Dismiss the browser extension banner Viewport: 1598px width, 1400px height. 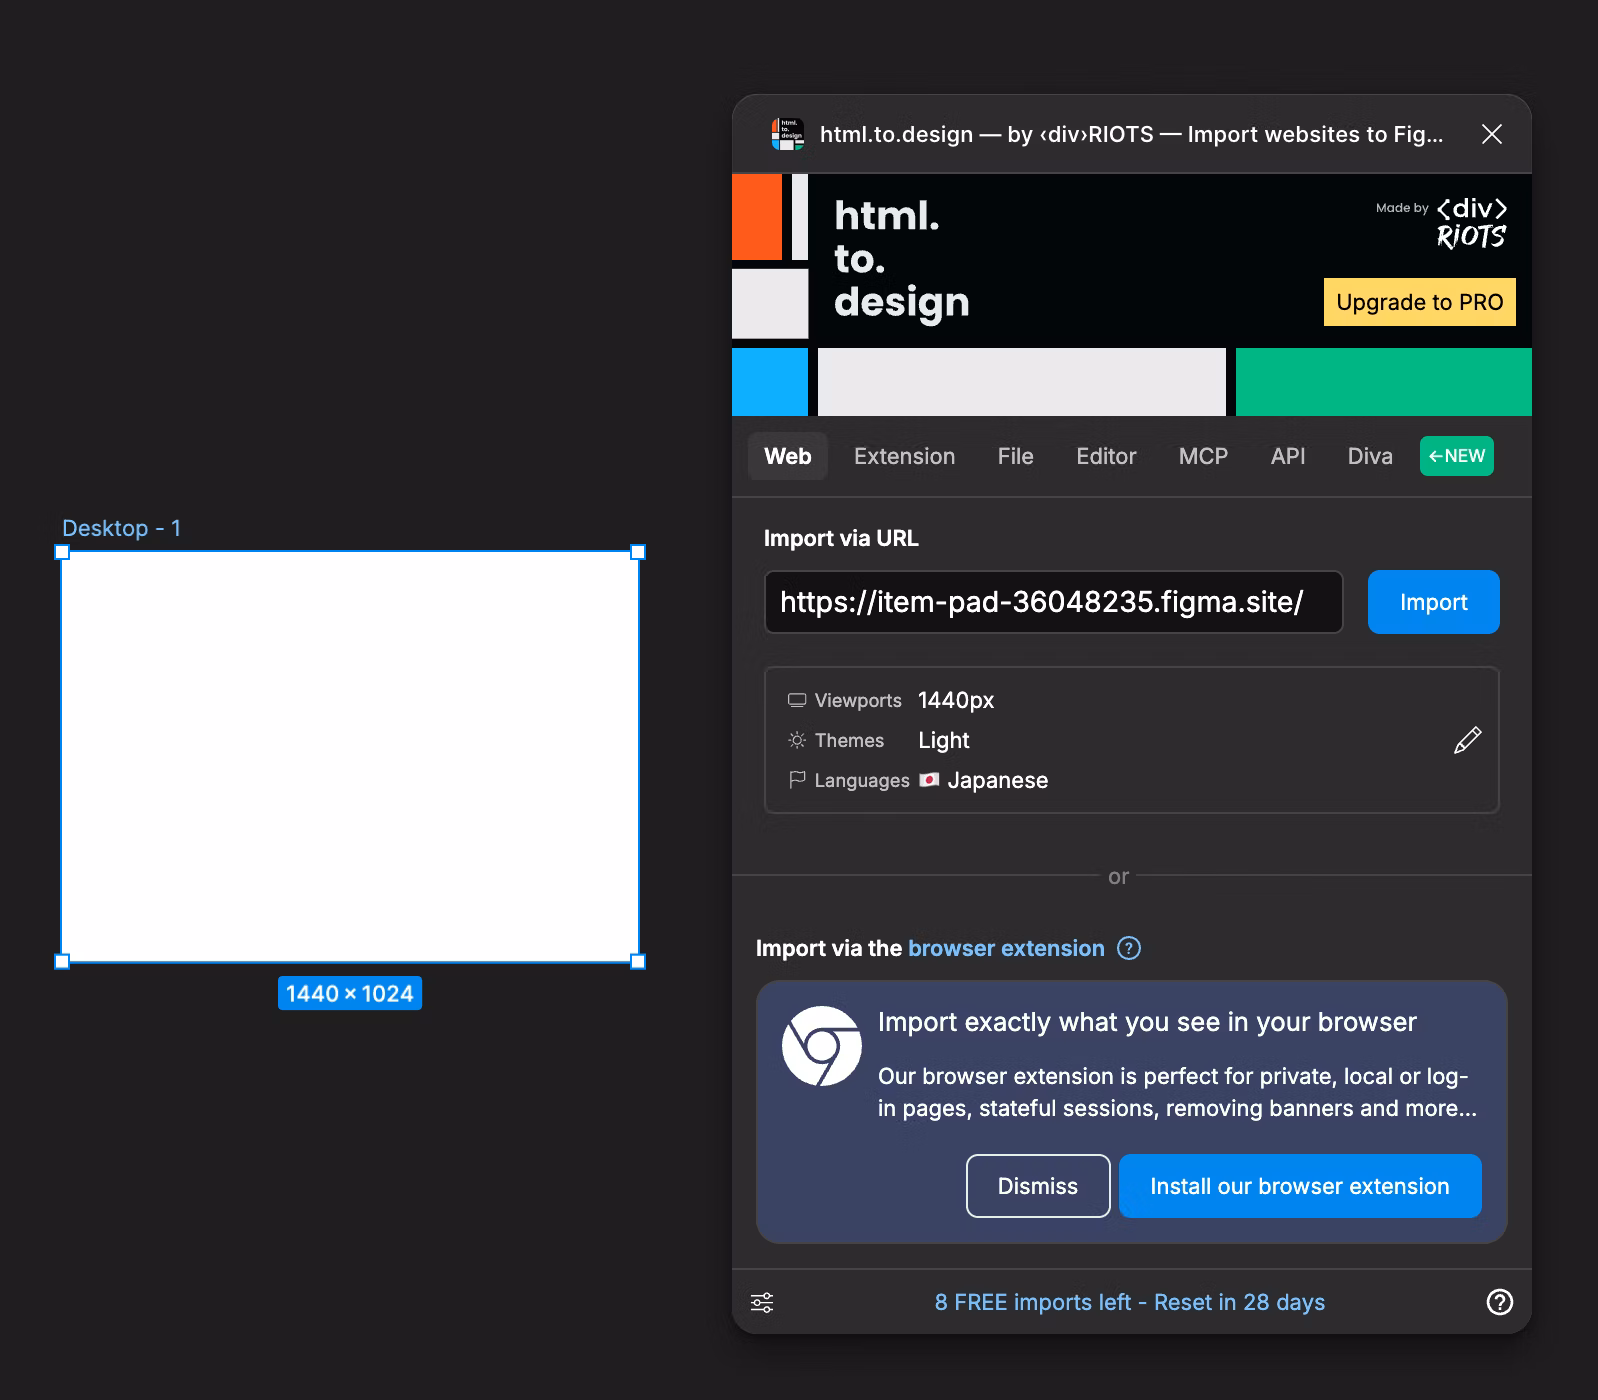coord(1038,1186)
